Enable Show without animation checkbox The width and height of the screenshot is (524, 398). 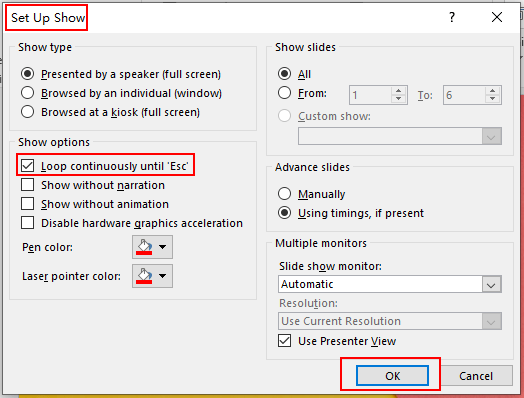coord(27,204)
